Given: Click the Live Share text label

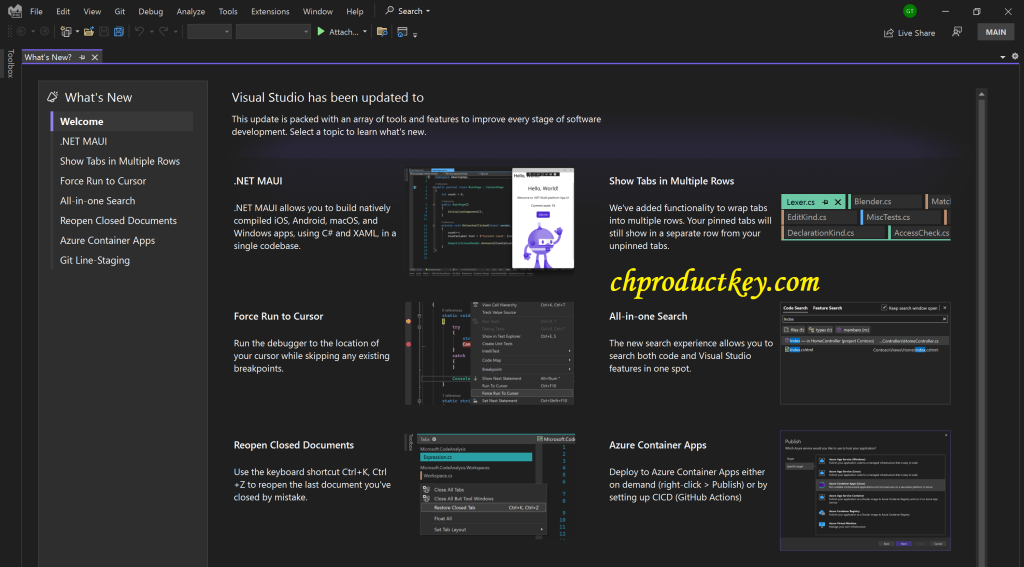Looking at the screenshot, I should pyautogui.click(x=916, y=33).
